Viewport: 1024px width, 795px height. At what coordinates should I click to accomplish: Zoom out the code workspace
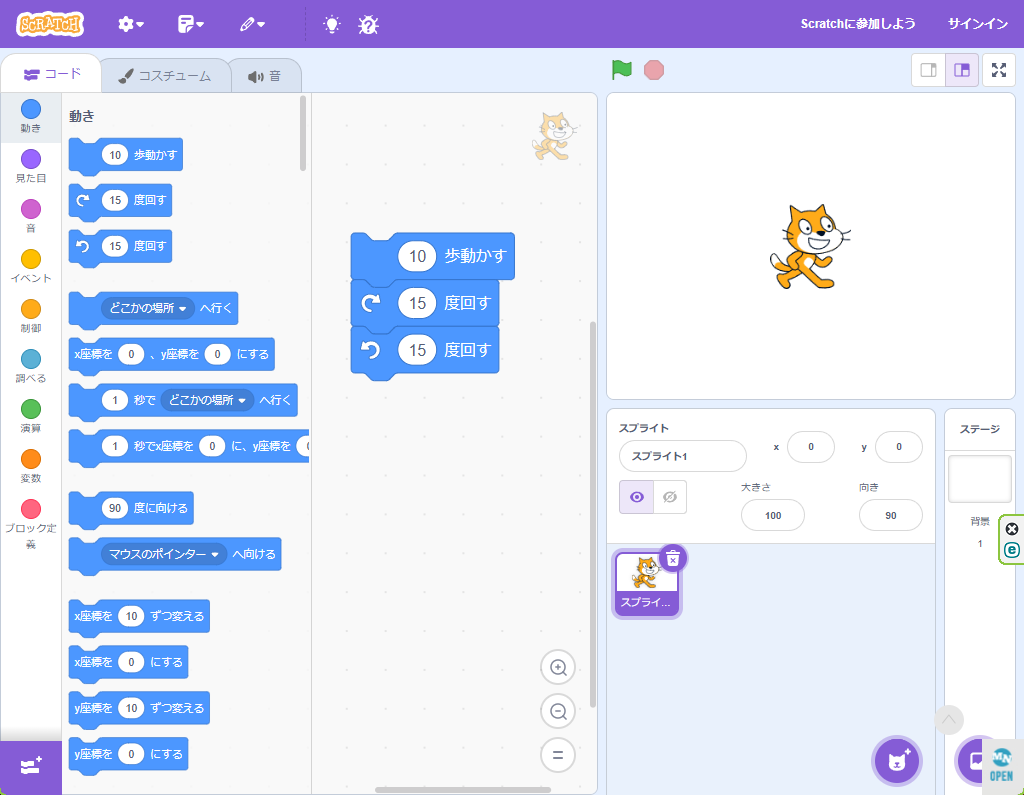pos(558,711)
